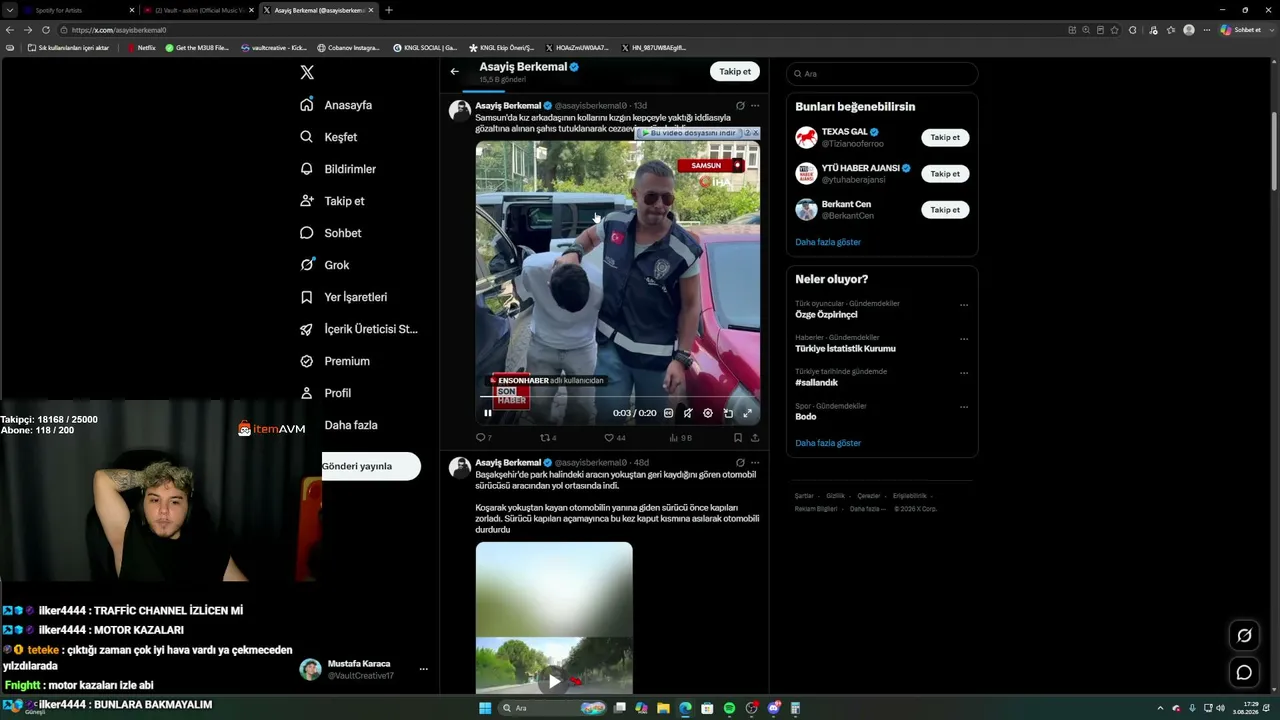Like the Samsun post

click(x=614, y=437)
